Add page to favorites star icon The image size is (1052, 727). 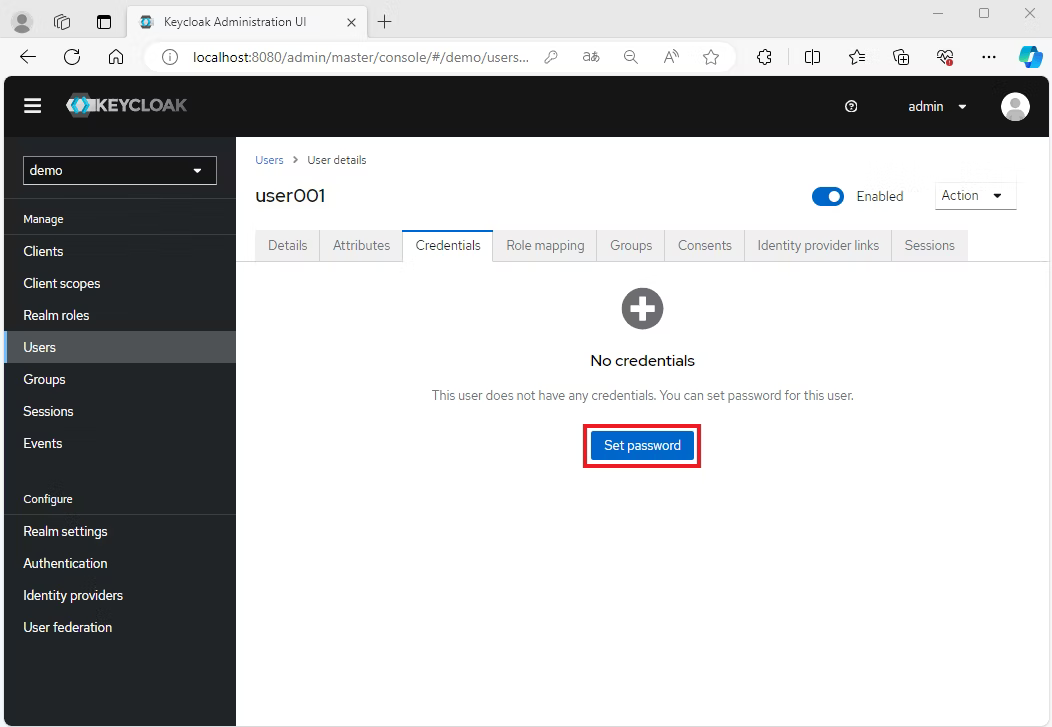[711, 57]
